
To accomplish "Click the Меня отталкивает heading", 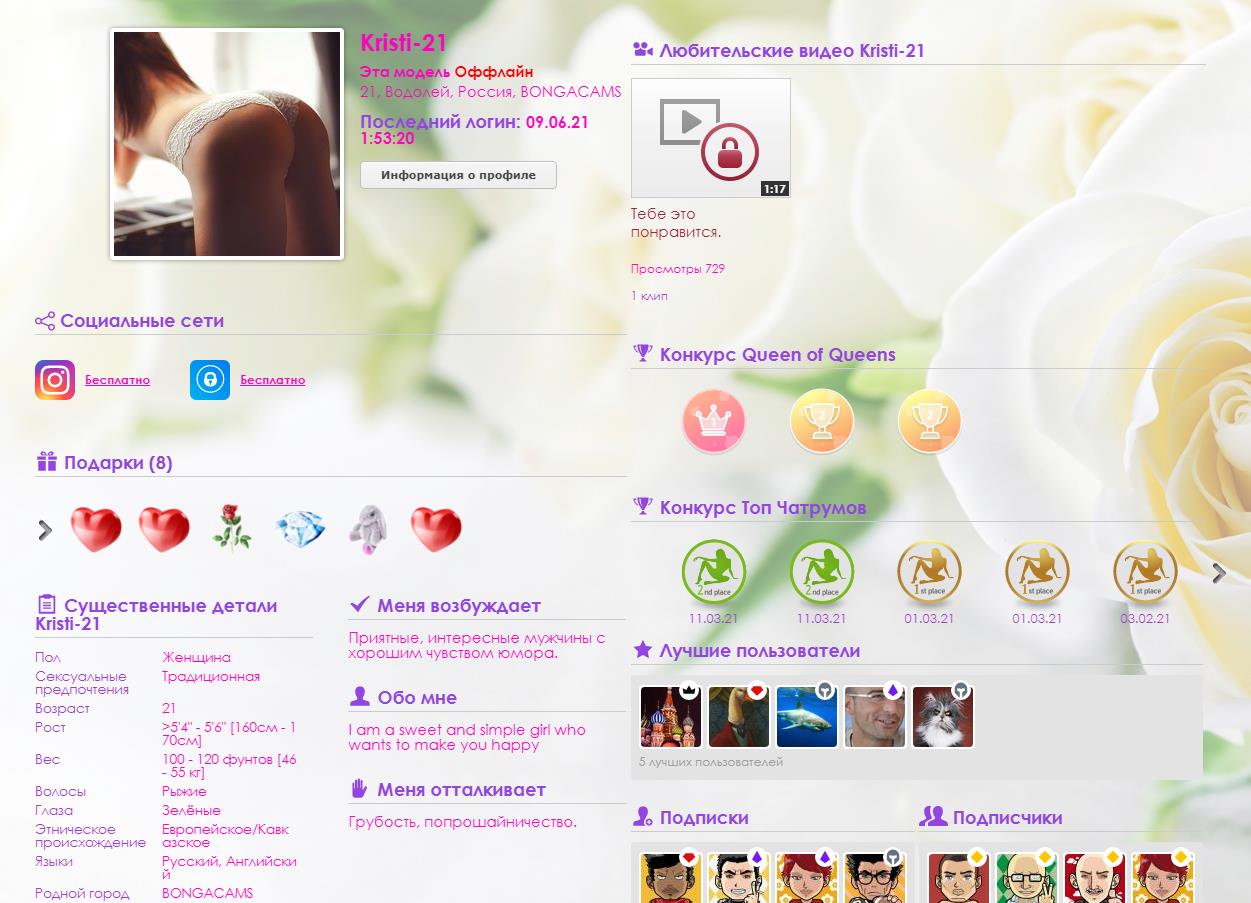I will tap(461, 789).
